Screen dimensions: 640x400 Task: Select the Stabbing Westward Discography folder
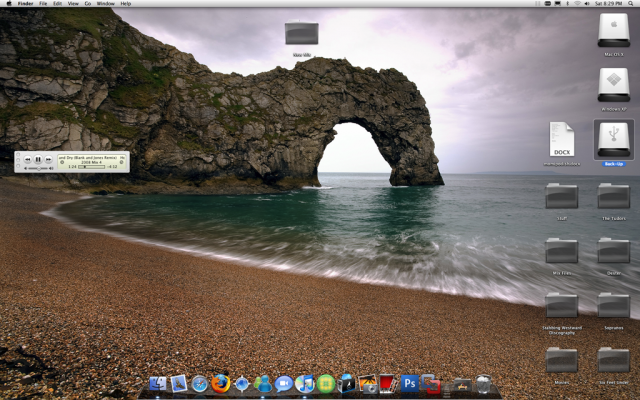562,305
